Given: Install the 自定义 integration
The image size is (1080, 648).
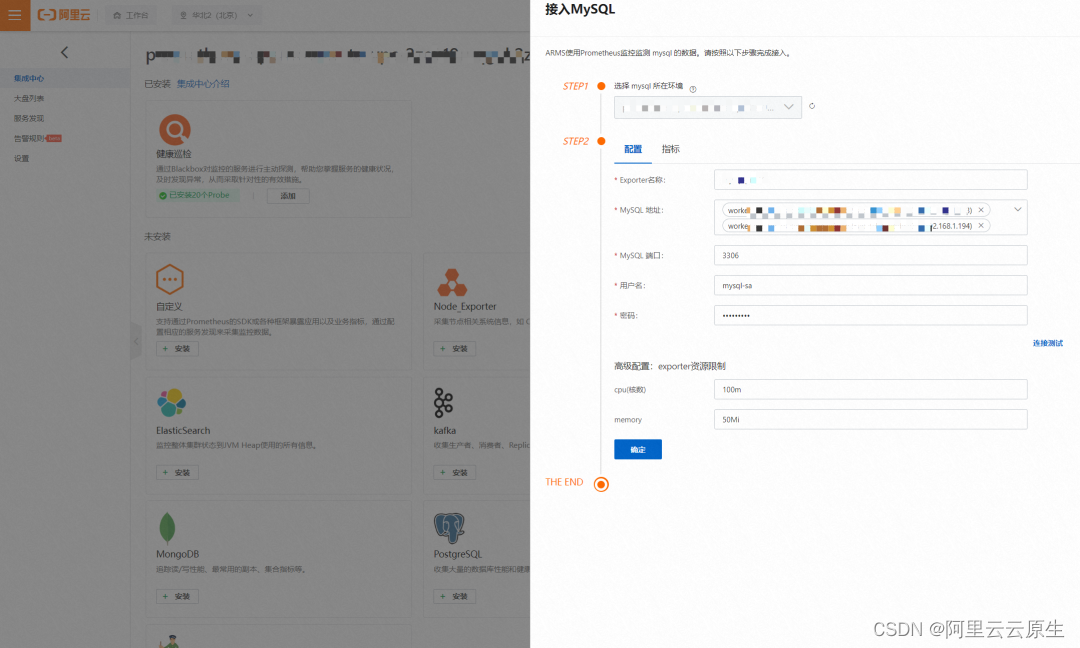Looking at the screenshot, I should 177,348.
